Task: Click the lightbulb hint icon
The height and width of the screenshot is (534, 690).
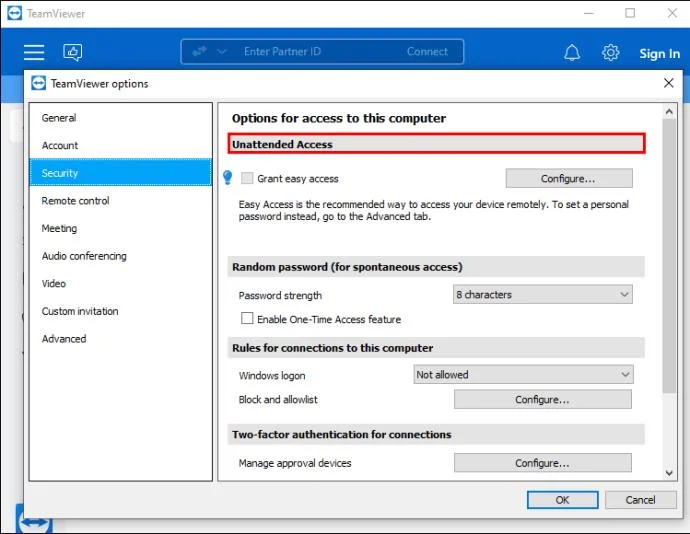Action: coord(228,177)
